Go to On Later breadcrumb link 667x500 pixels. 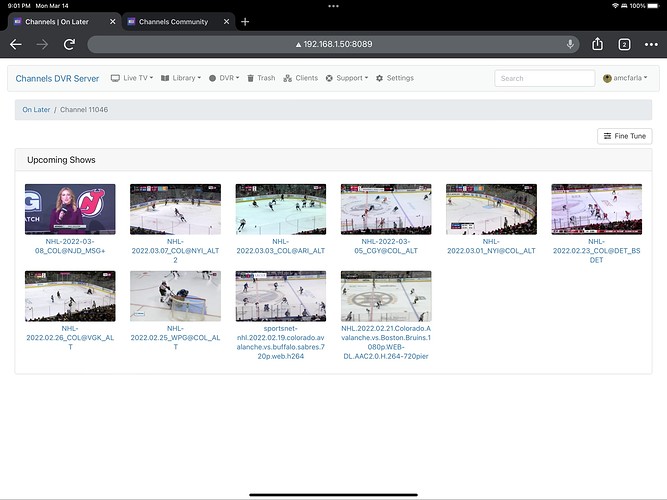(35, 110)
